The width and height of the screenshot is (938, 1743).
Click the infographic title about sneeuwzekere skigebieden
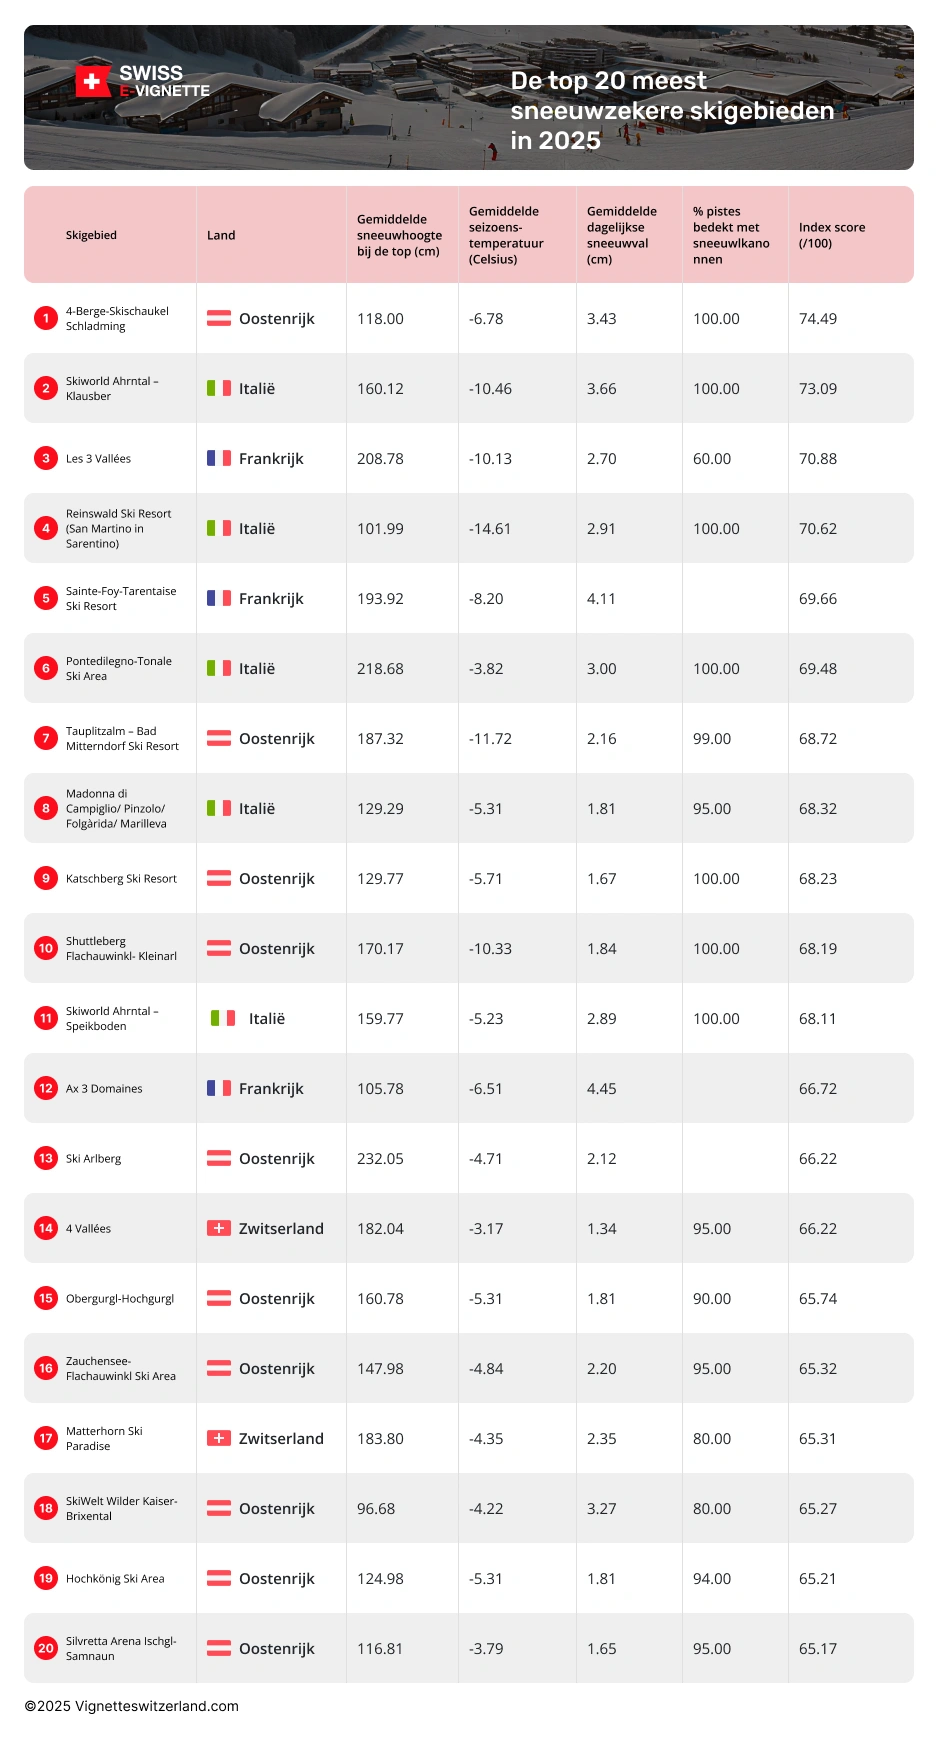(x=671, y=110)
